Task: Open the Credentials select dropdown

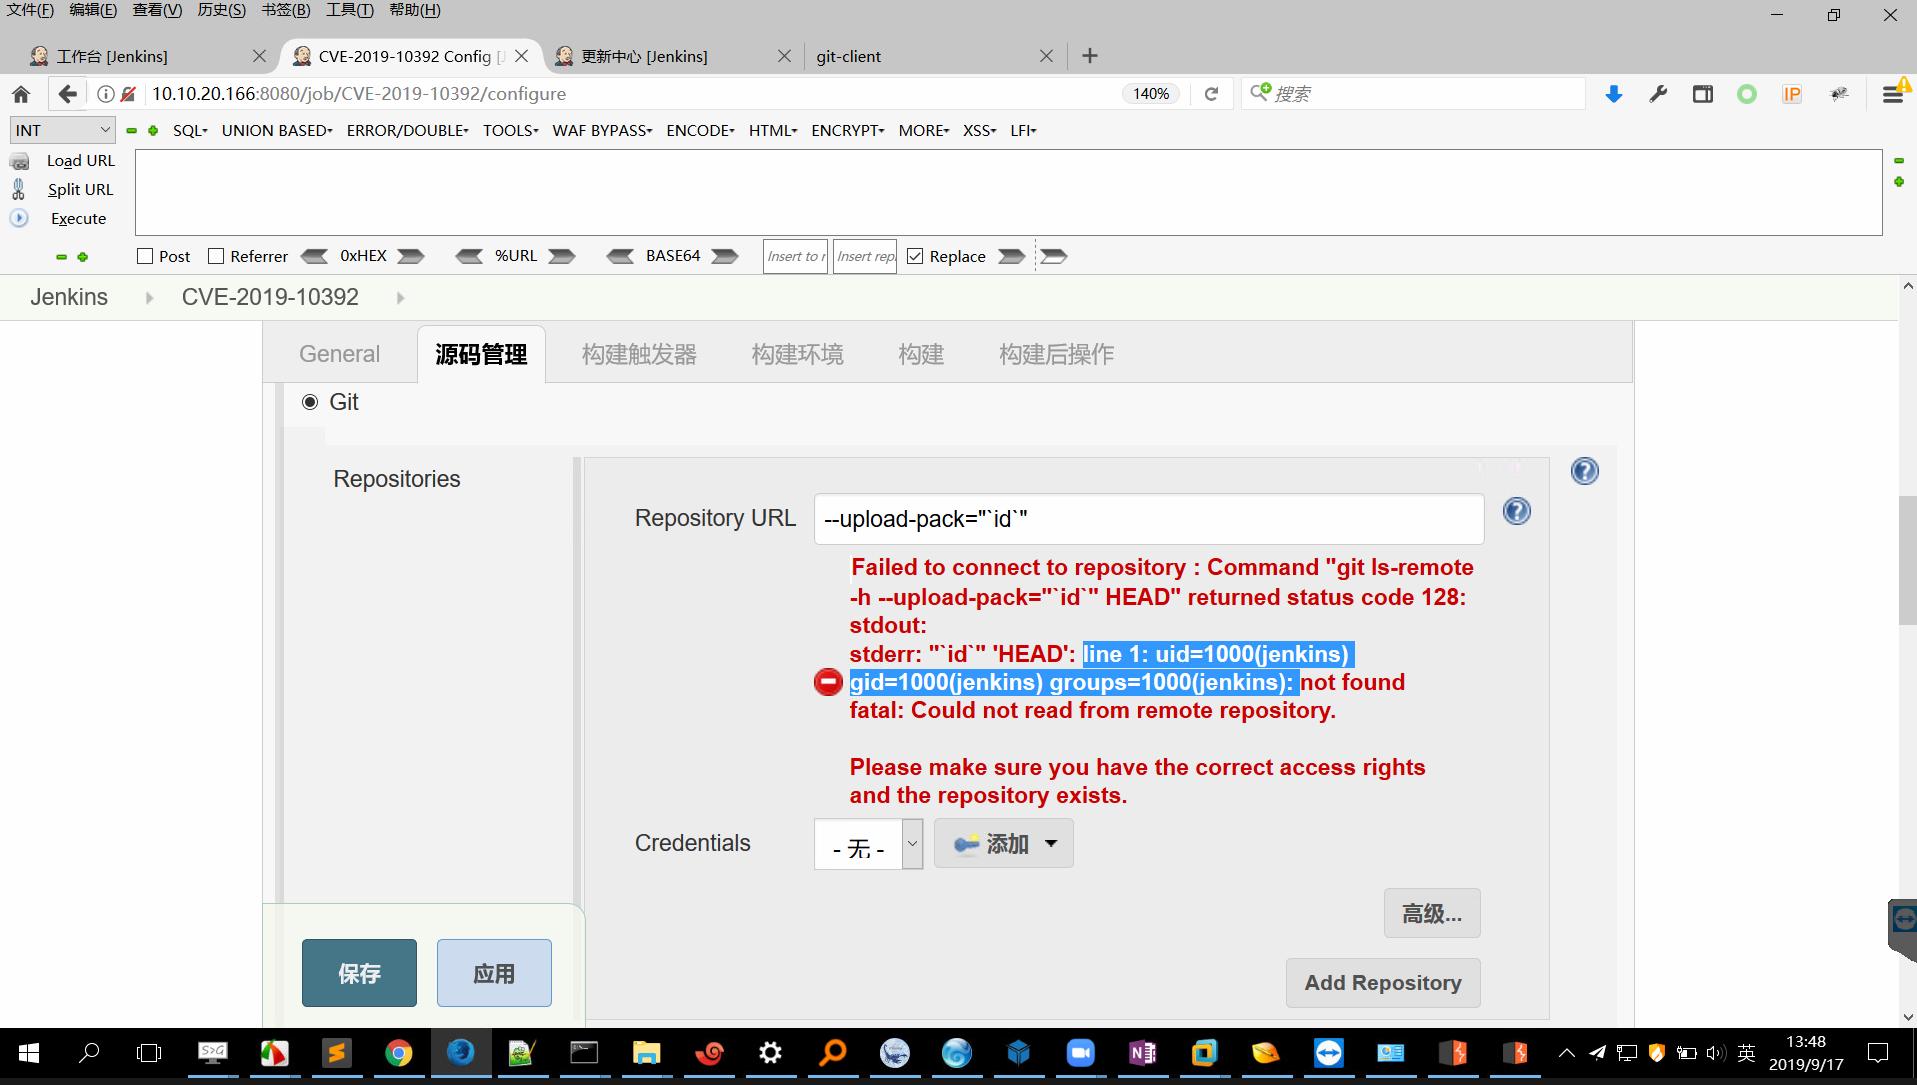Action: tap(868, 844)
